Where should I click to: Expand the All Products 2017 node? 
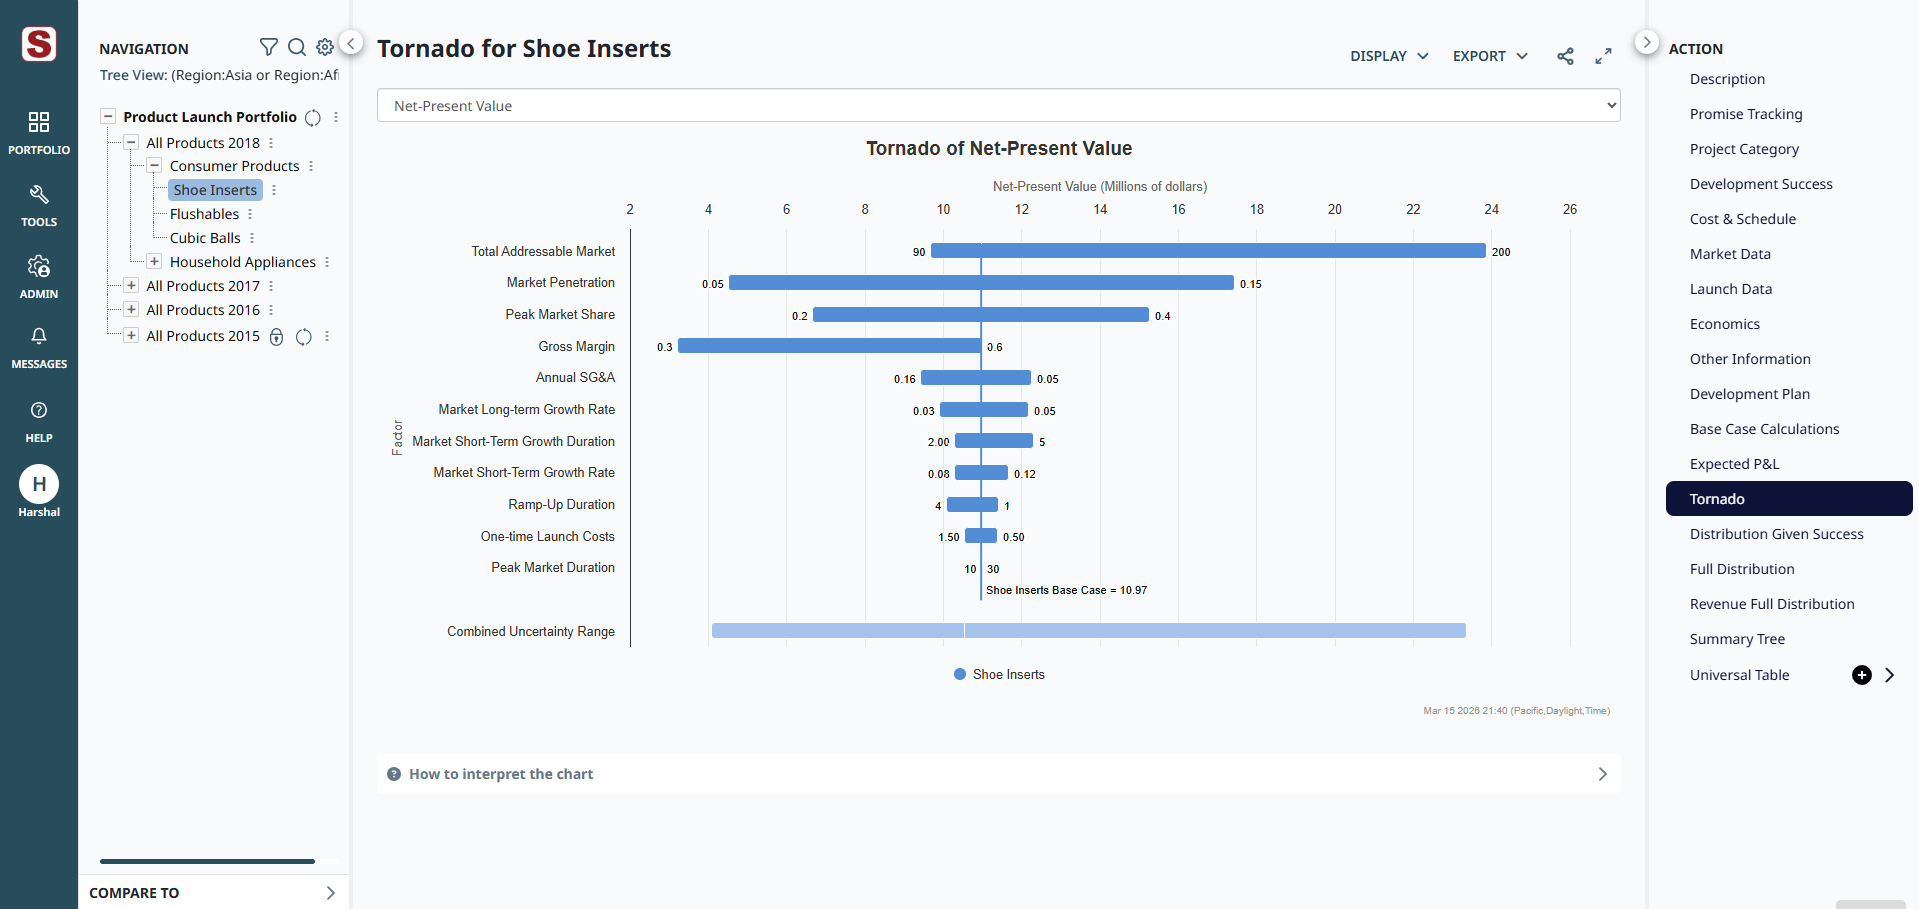pos(131,286)
